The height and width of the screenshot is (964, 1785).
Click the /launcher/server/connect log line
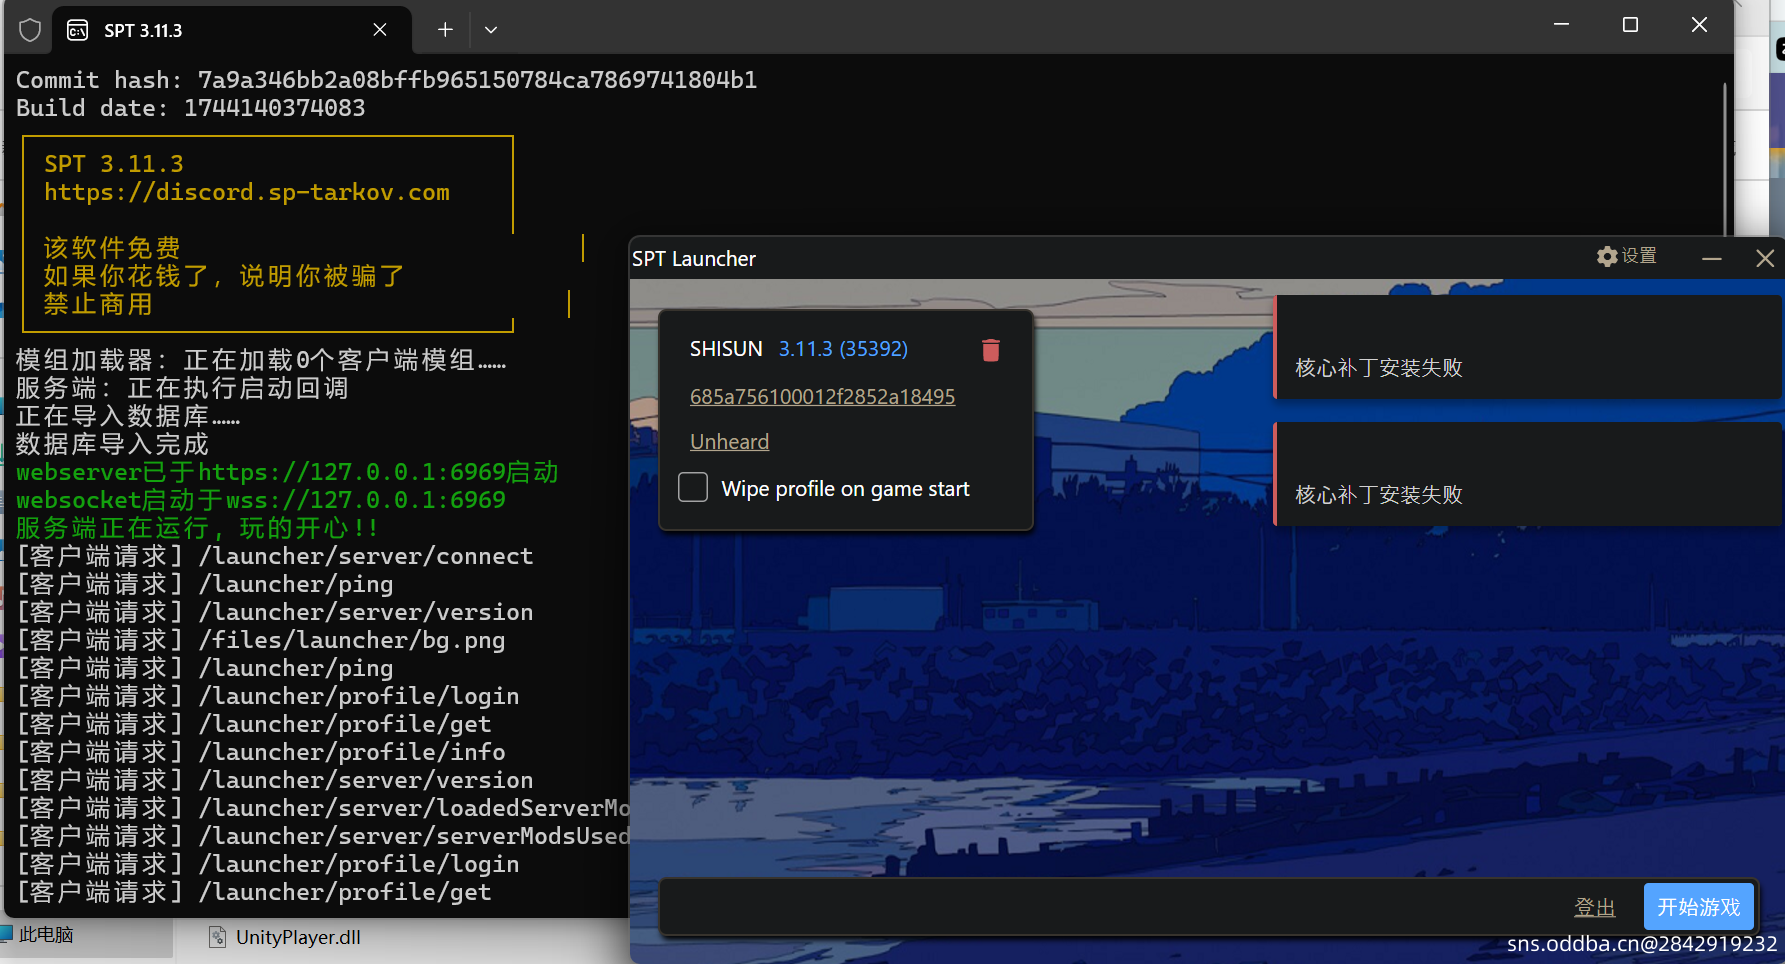coord(275,556)
